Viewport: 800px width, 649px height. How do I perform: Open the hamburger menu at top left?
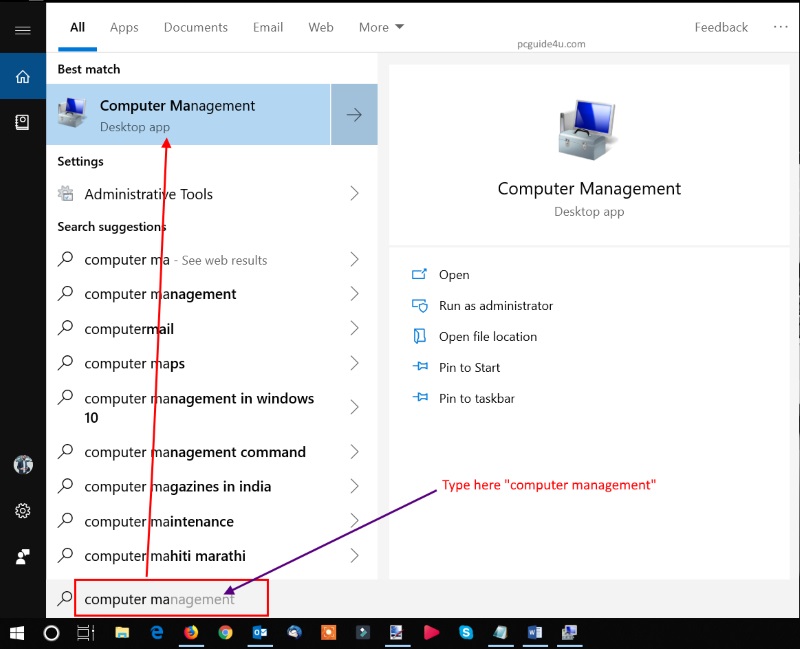[x=22, y=30]
